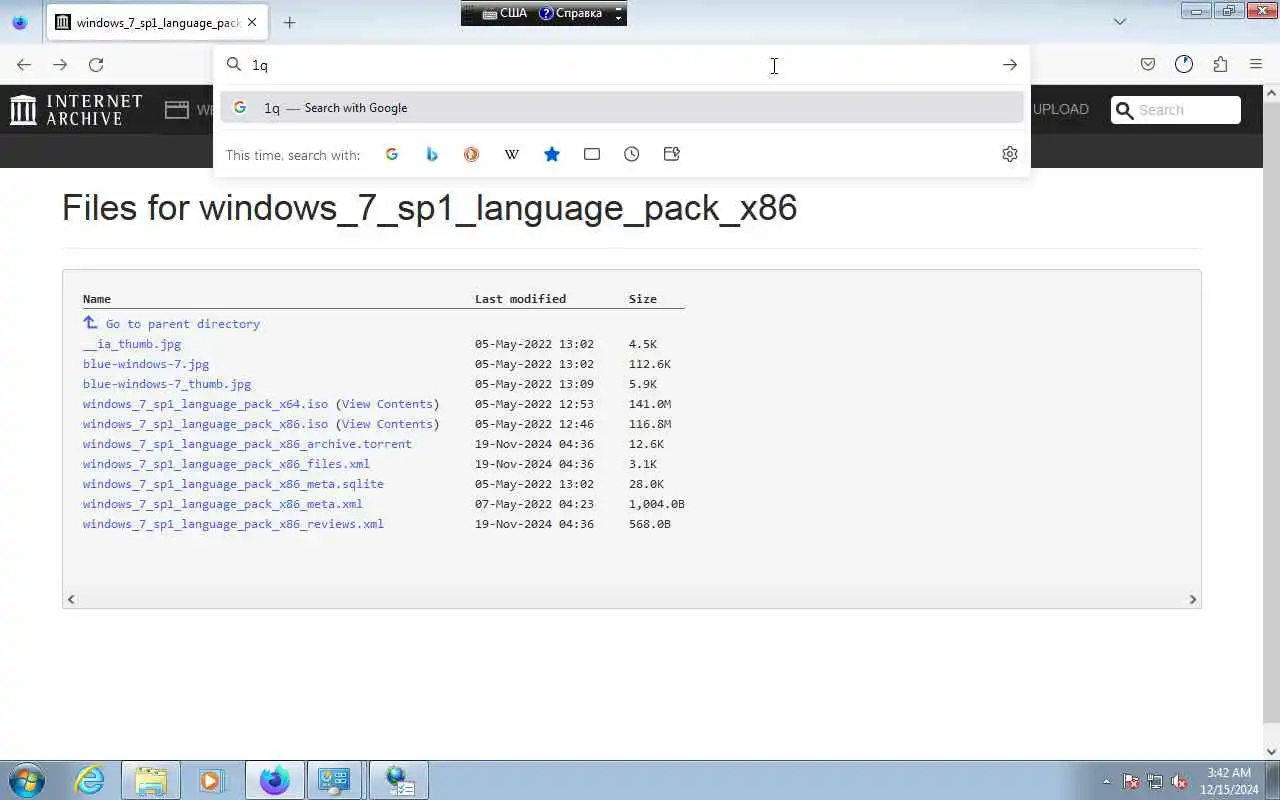
Task: Click the Справка help button
Action: pos(571,13)
